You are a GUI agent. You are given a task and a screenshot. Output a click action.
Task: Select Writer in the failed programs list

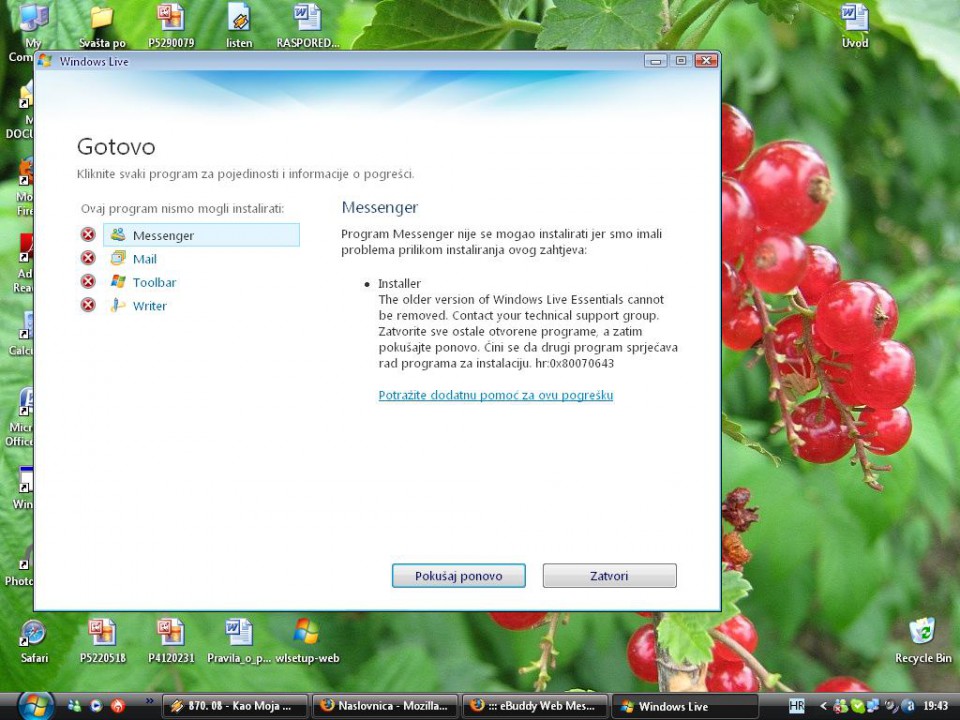[x=138, y=306]
